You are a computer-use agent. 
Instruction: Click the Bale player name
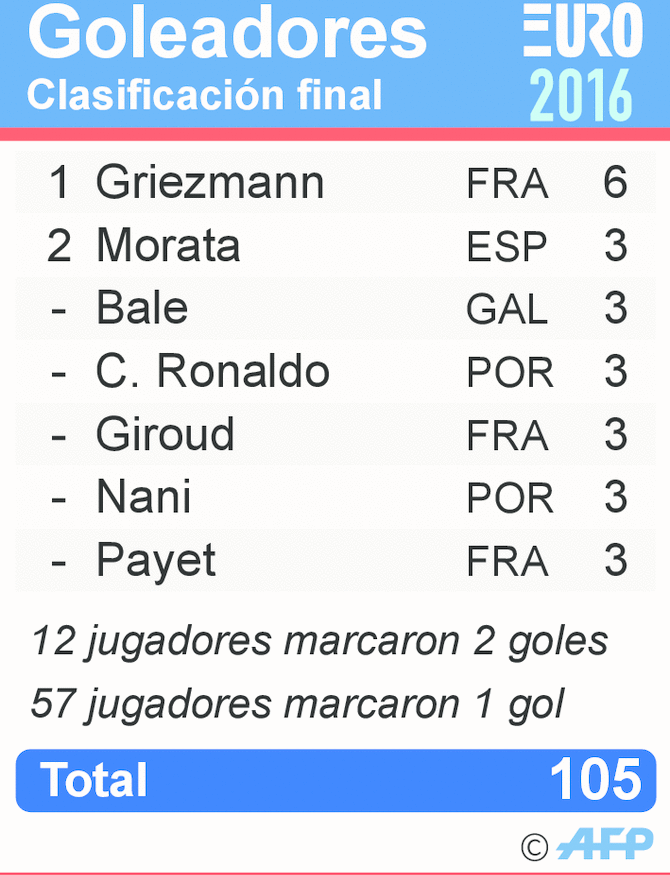[142, 308]
